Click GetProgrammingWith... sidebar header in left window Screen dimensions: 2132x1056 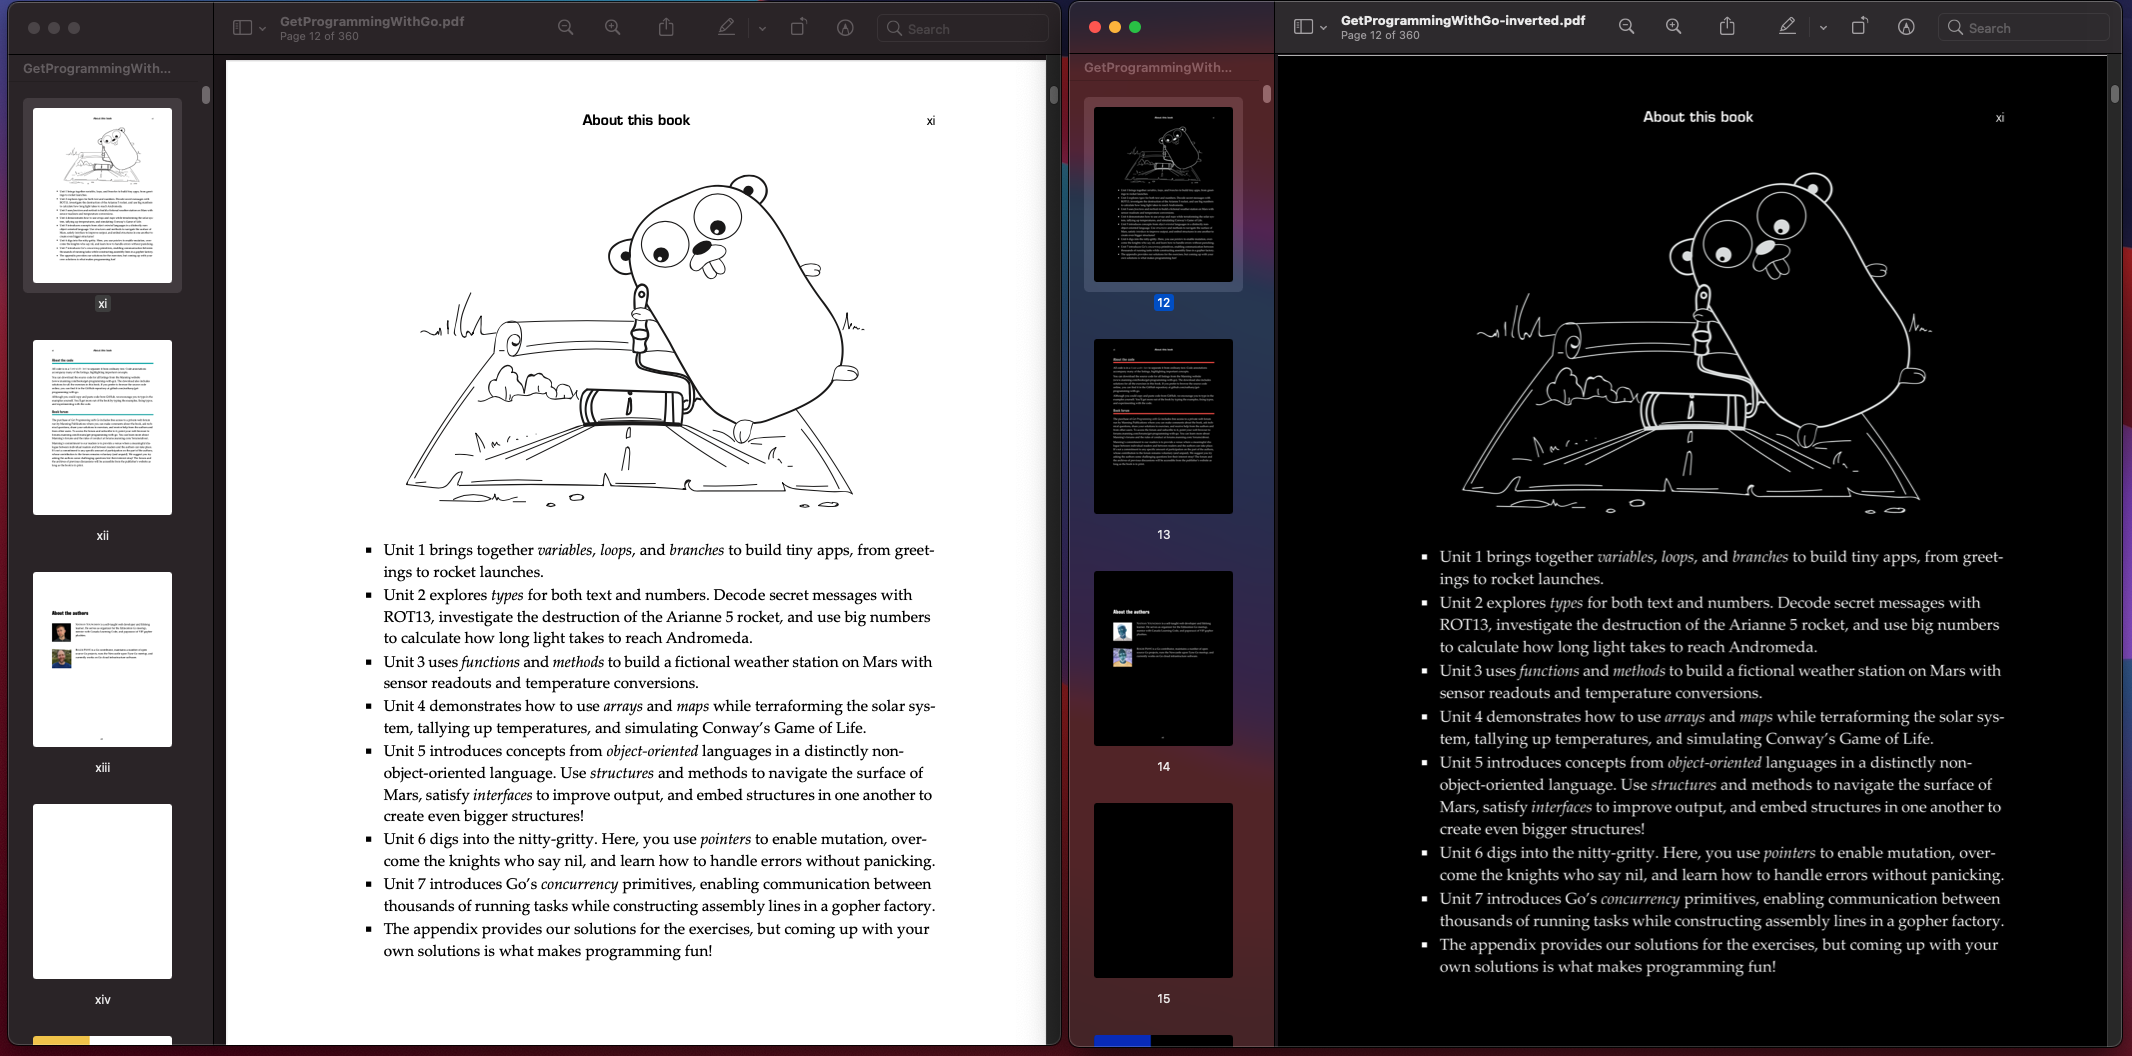pos(97,68)
